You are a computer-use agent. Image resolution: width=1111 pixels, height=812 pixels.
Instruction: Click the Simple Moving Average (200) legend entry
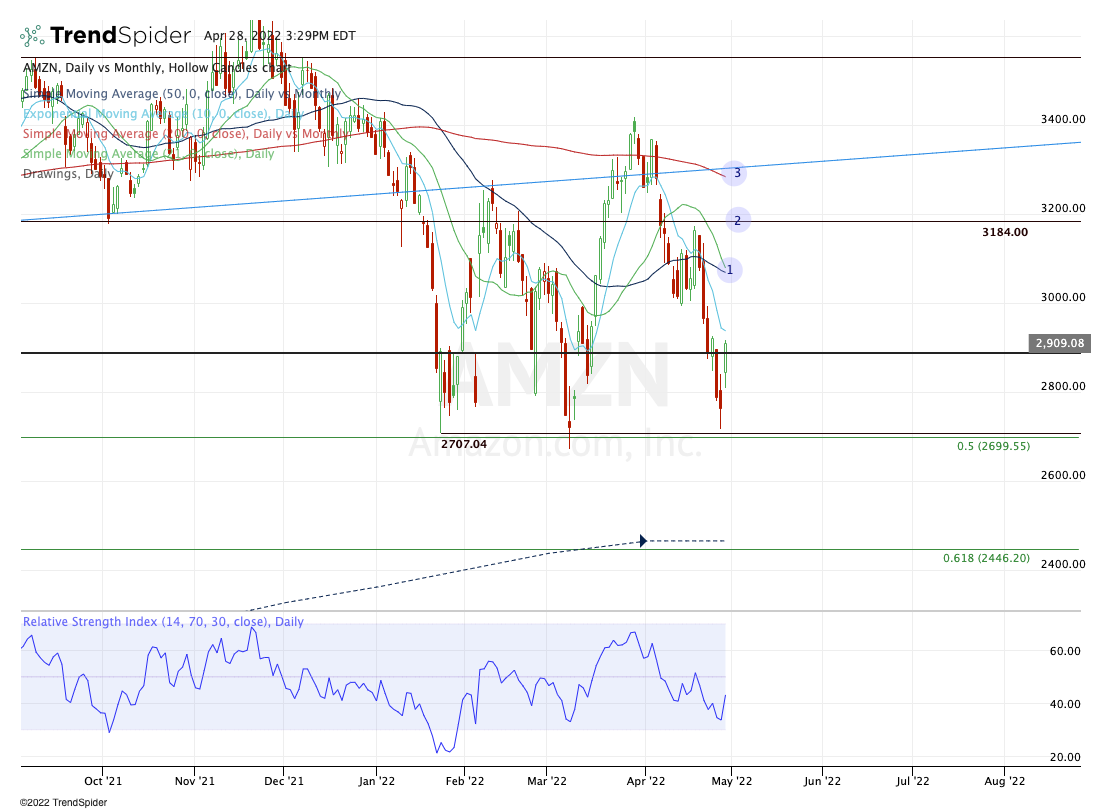pyautogui.click(x=186, y=133)
